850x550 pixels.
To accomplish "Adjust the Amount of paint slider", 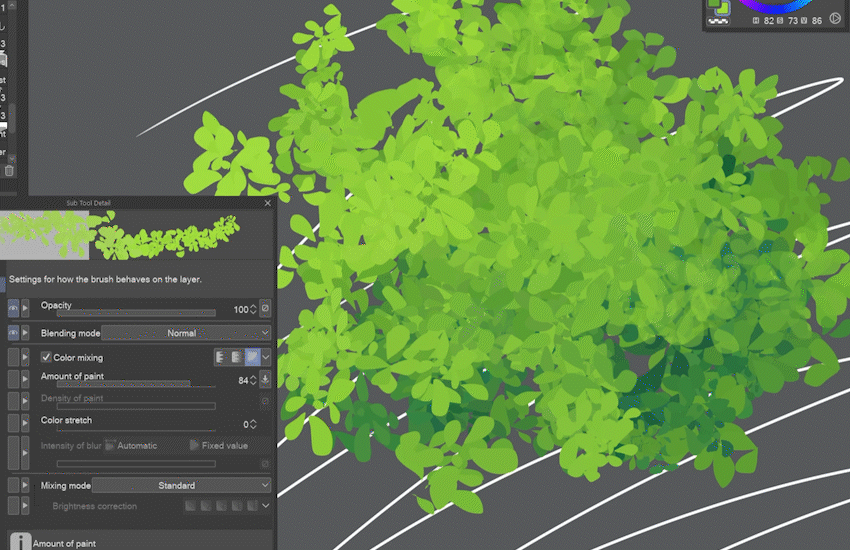I will (x=136, y=384).
